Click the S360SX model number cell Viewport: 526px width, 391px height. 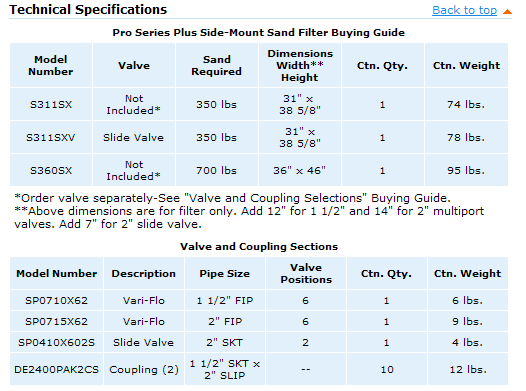coord(51,170)
